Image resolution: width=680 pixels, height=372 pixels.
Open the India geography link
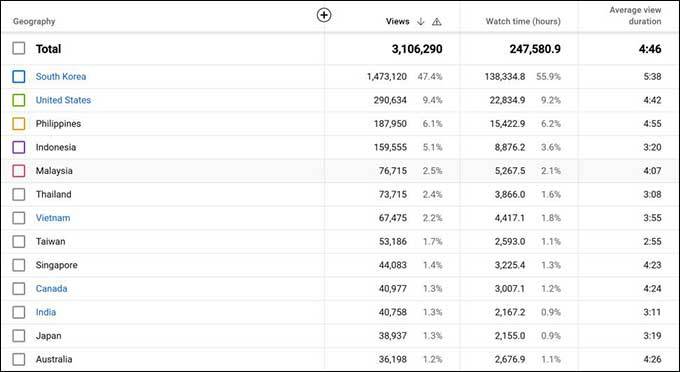(x=46, y=312)
